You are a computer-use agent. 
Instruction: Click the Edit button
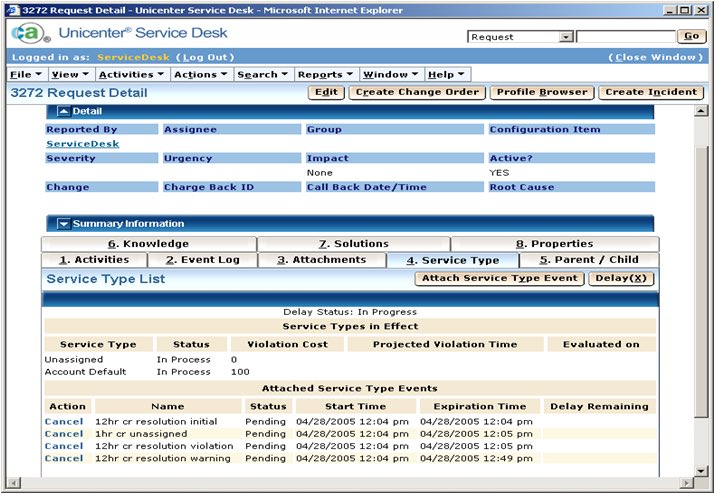(326, 92)
